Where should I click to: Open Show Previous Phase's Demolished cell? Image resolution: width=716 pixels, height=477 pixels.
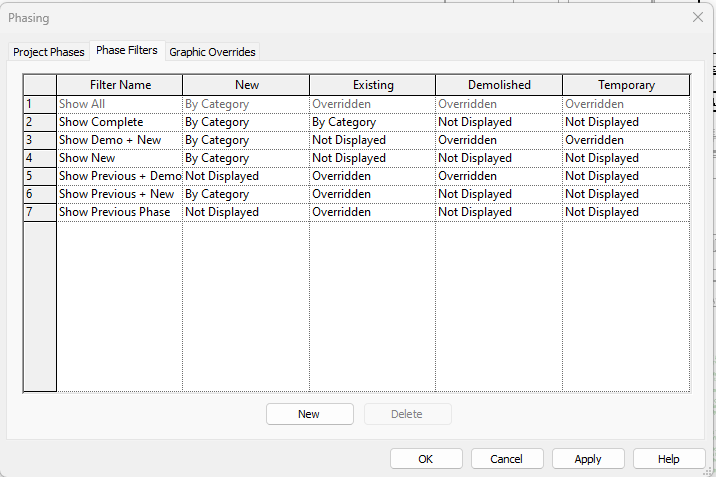(x=499, y=212)
